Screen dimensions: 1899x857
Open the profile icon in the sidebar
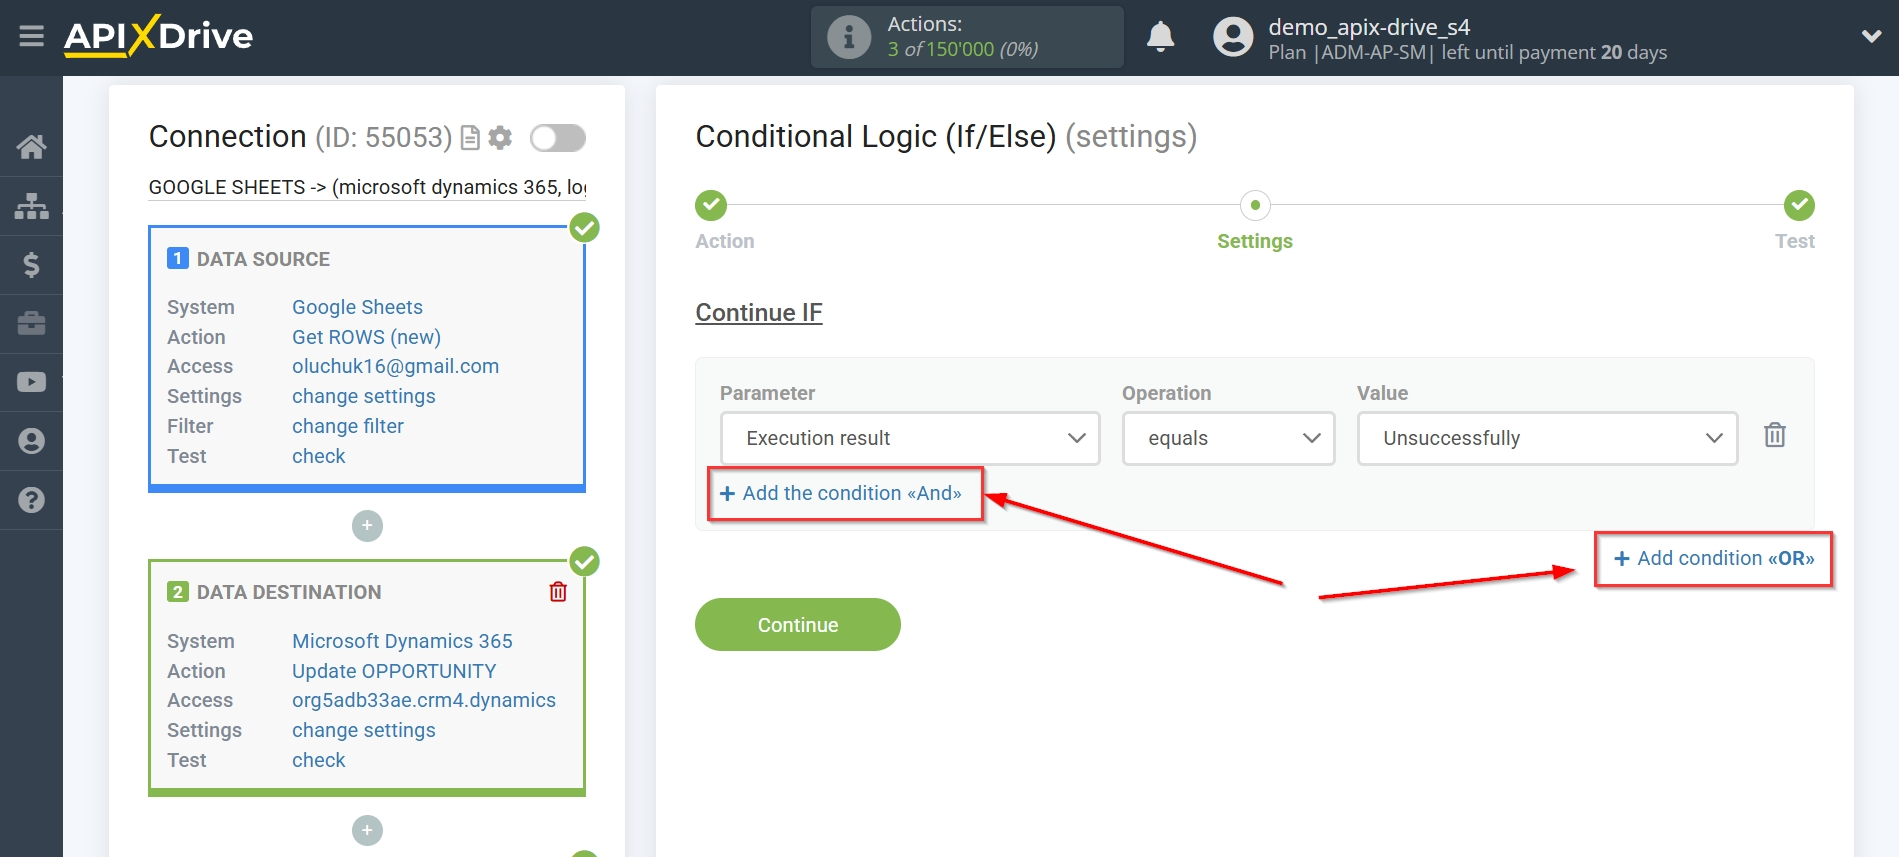31,441
